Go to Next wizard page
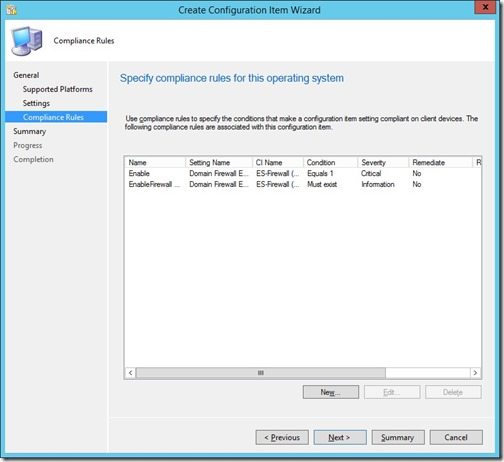Screen dimensions: 504x462 coord(340,437)
